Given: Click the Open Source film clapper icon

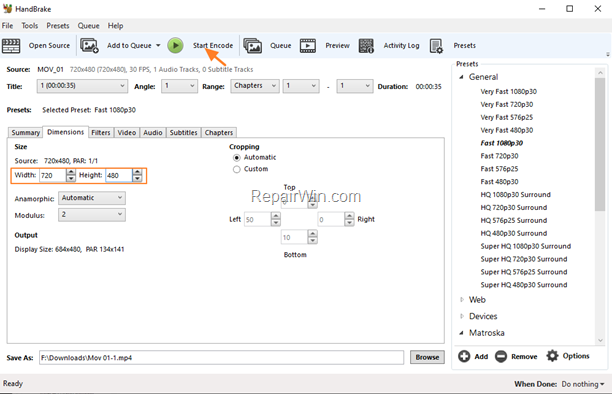Looking at the screenshot, I should tap(11, 46).
